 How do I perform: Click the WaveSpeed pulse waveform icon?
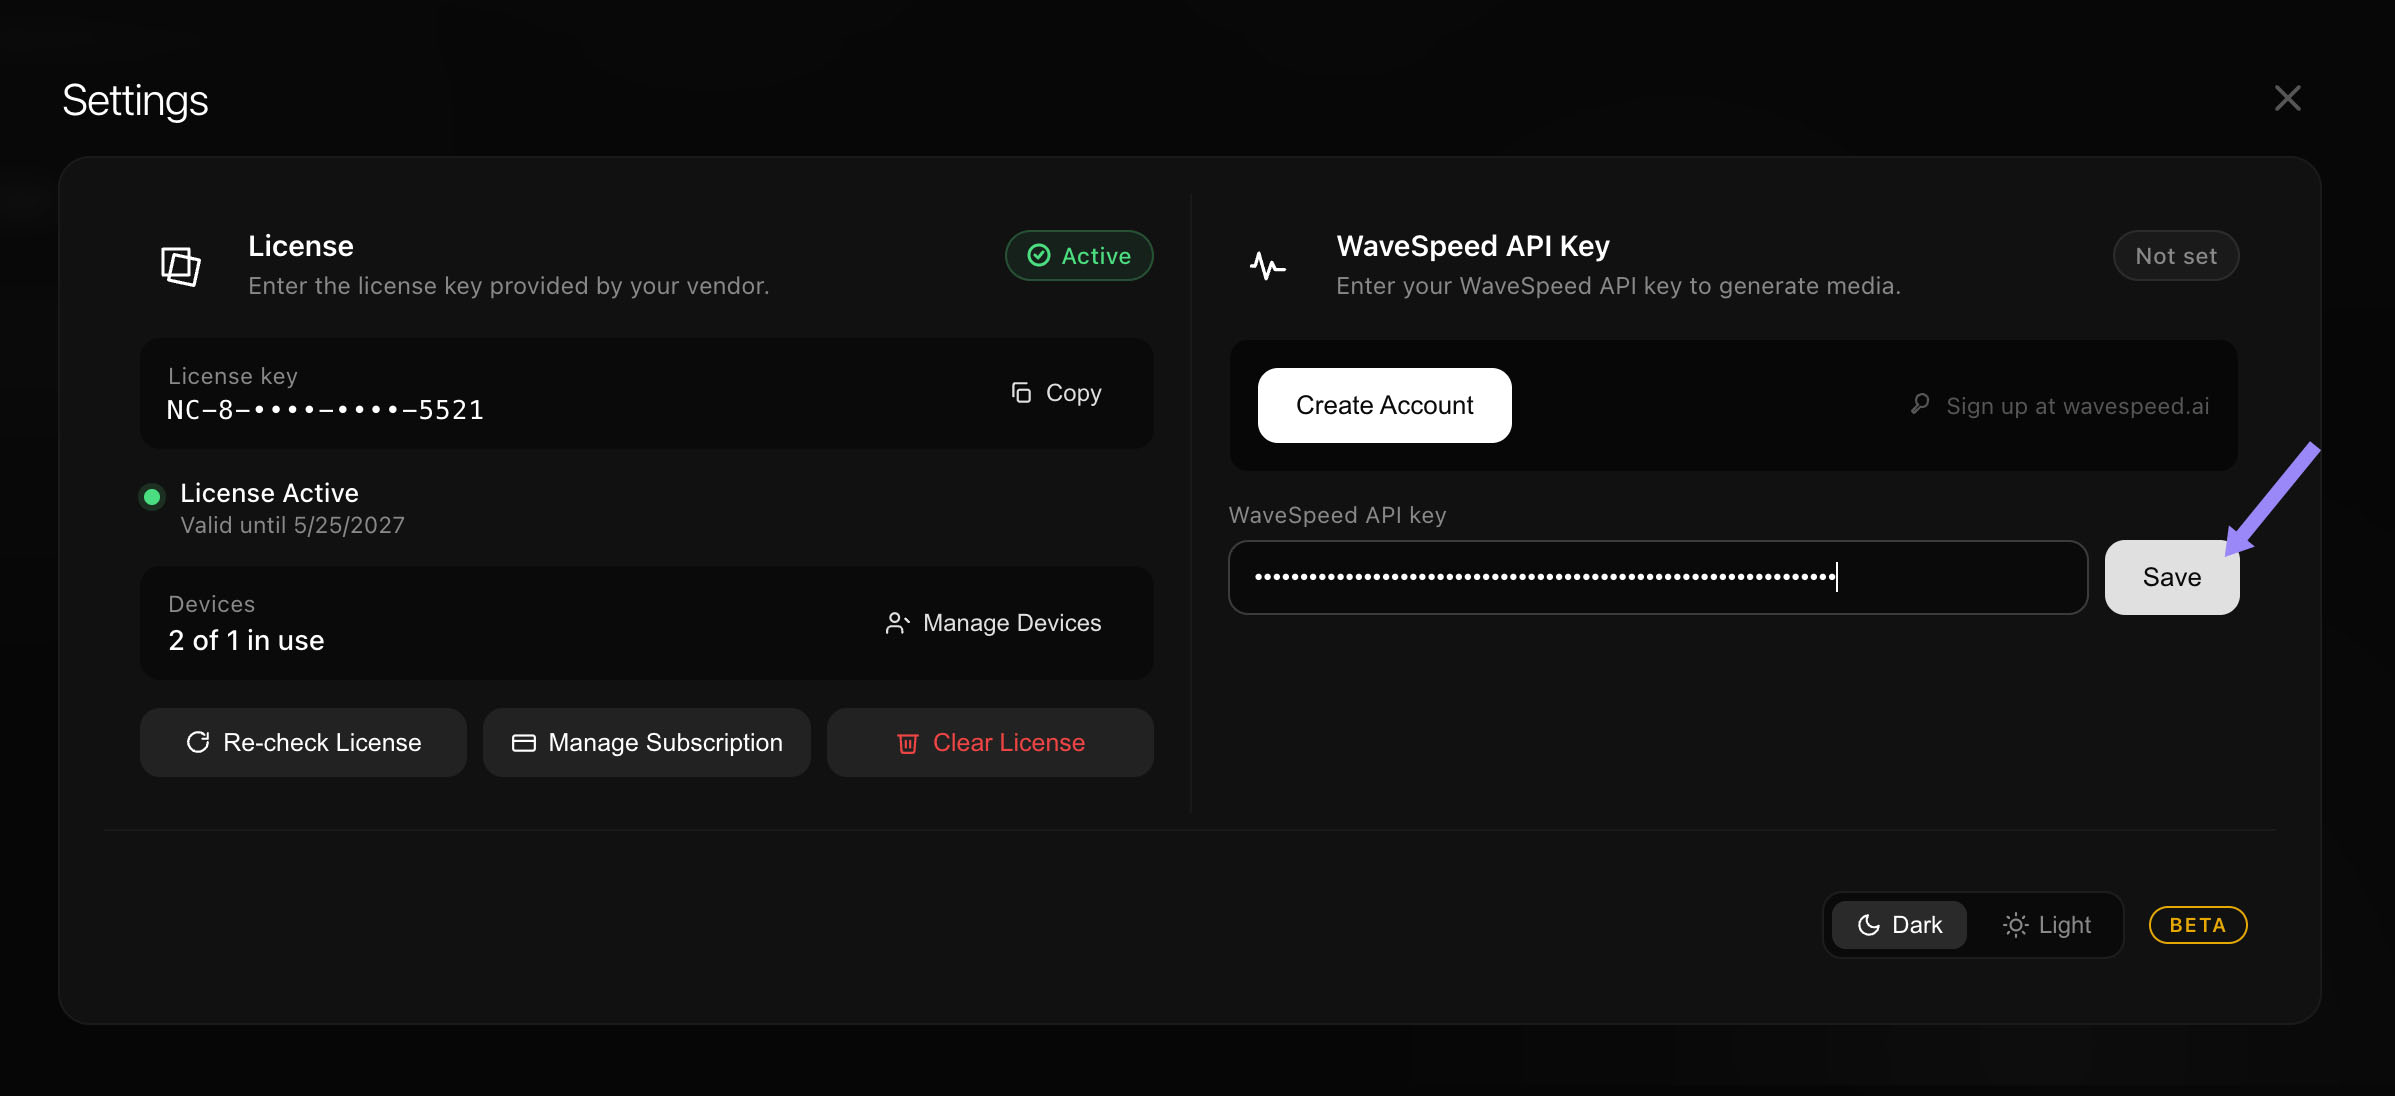1268,266
